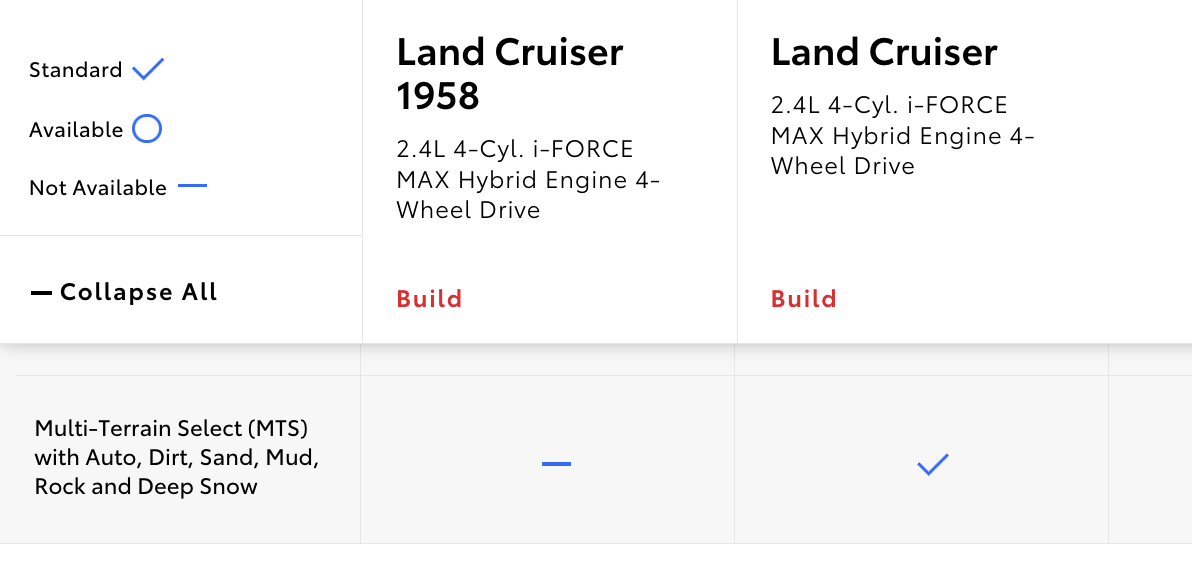Image resolution: width=1192 pixels, height=574 pixels.
Task: Click the empty cell above Land Cruiser checkmark
Action: point(921,360)
